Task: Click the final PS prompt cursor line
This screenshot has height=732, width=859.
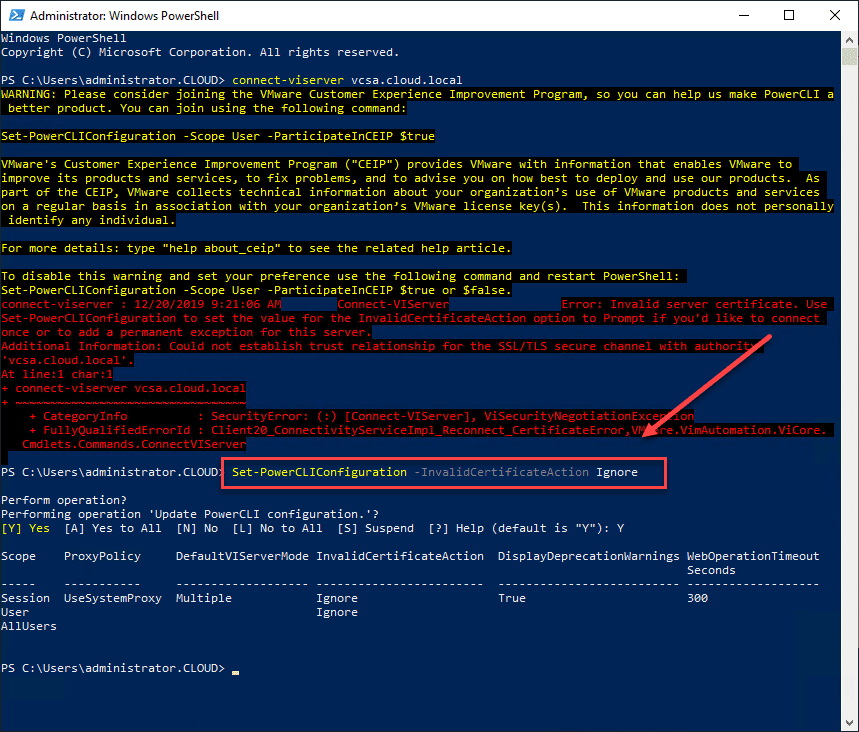Action: pyautogui.click(x=120, y=668)
